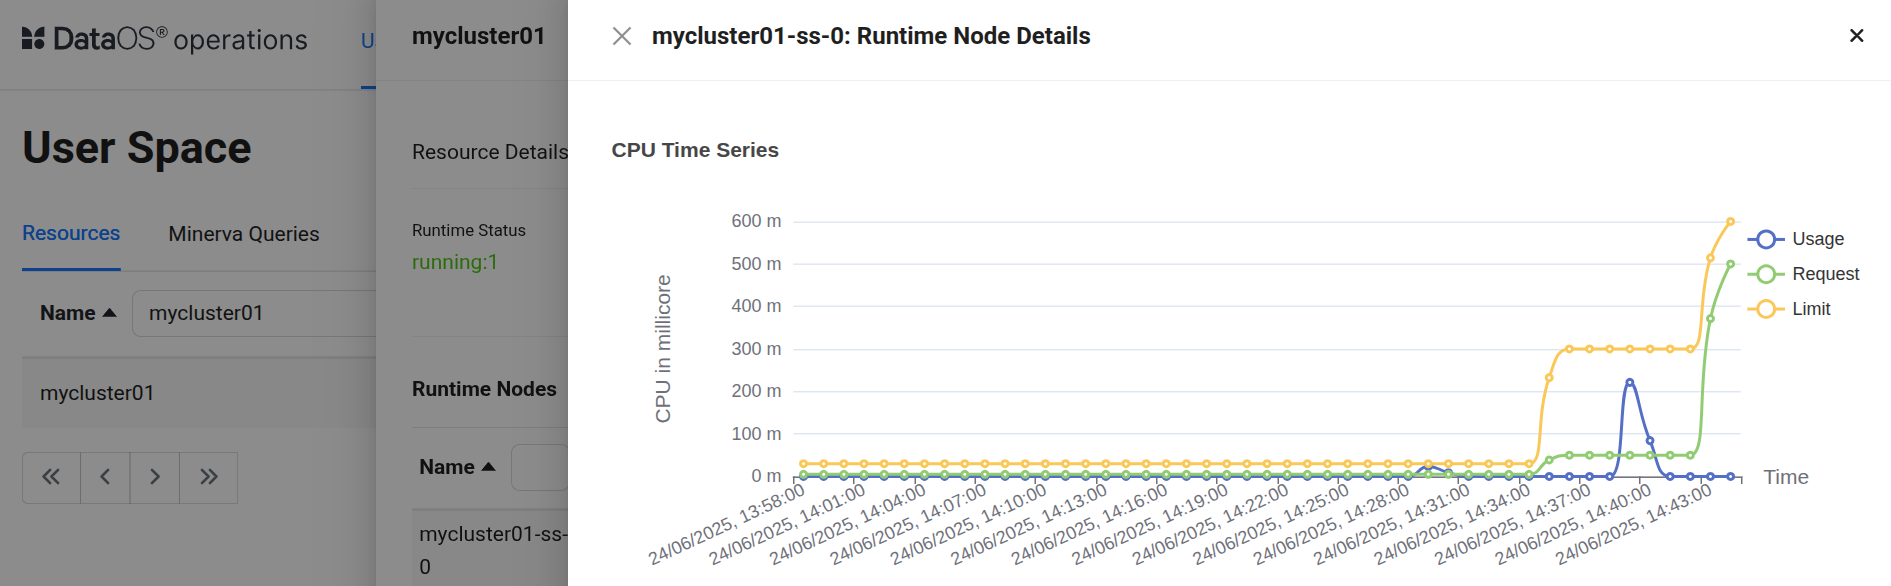Click the Usage peak point near 200 m

1629,382
